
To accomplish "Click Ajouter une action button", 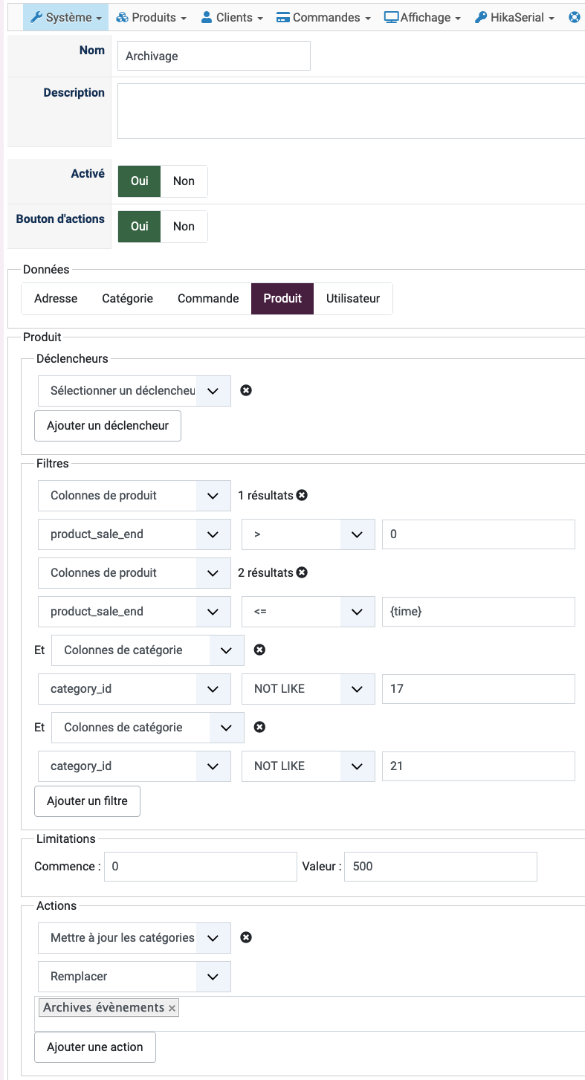I will click(95, 1047).
